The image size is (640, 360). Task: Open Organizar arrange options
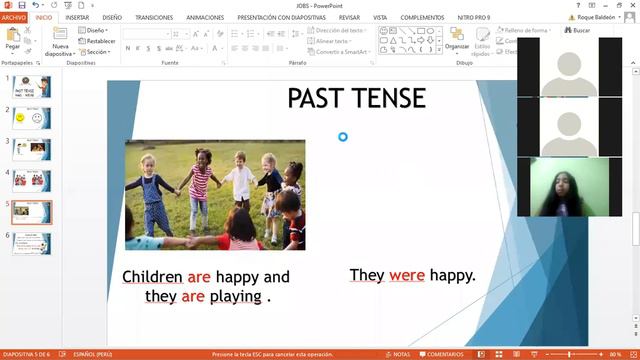pos(457,39)
